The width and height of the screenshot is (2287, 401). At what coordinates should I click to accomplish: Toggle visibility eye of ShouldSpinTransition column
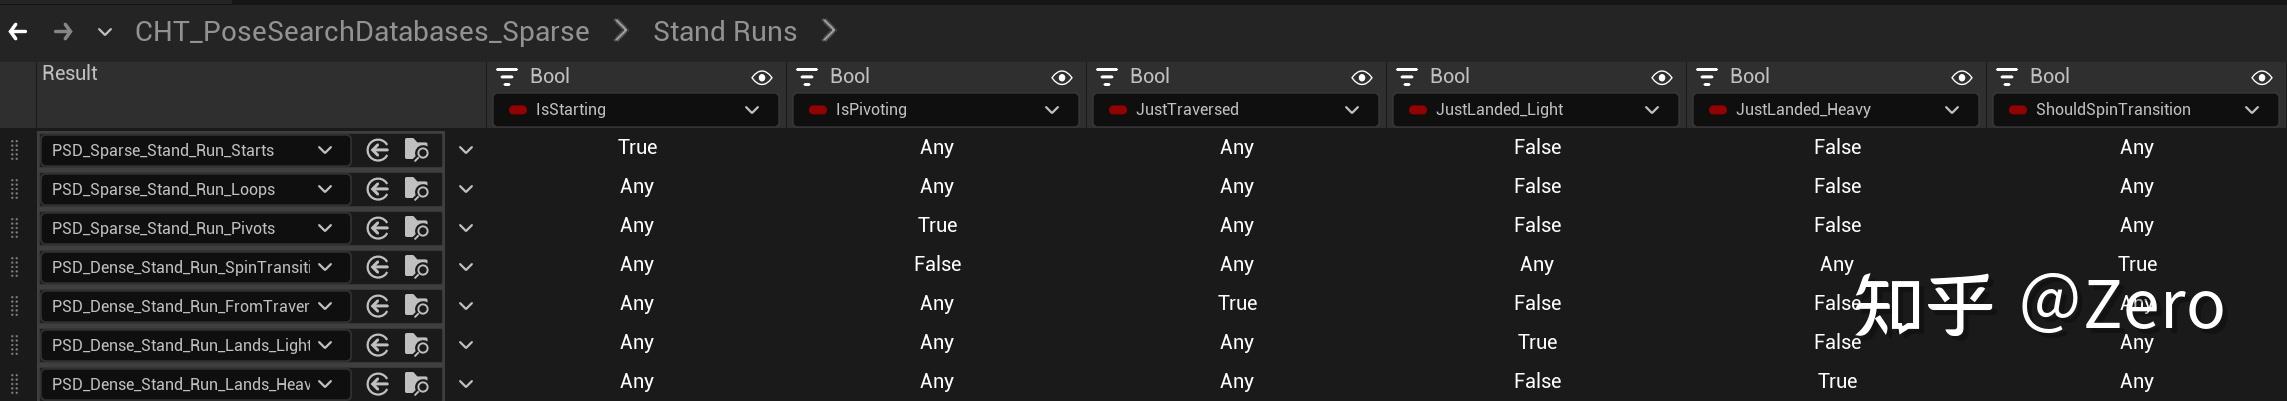[x=2262, y=78]
